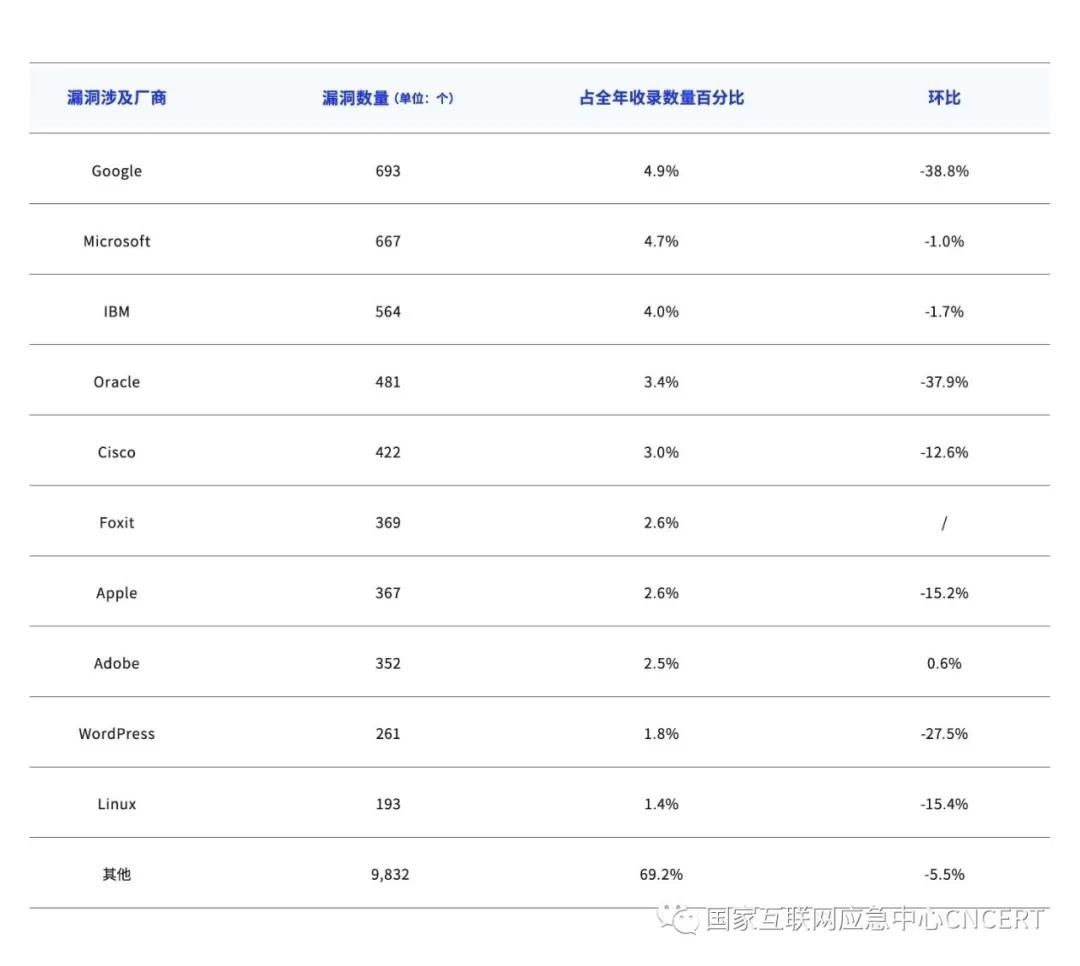Click the Linux row label

(117, 804)
